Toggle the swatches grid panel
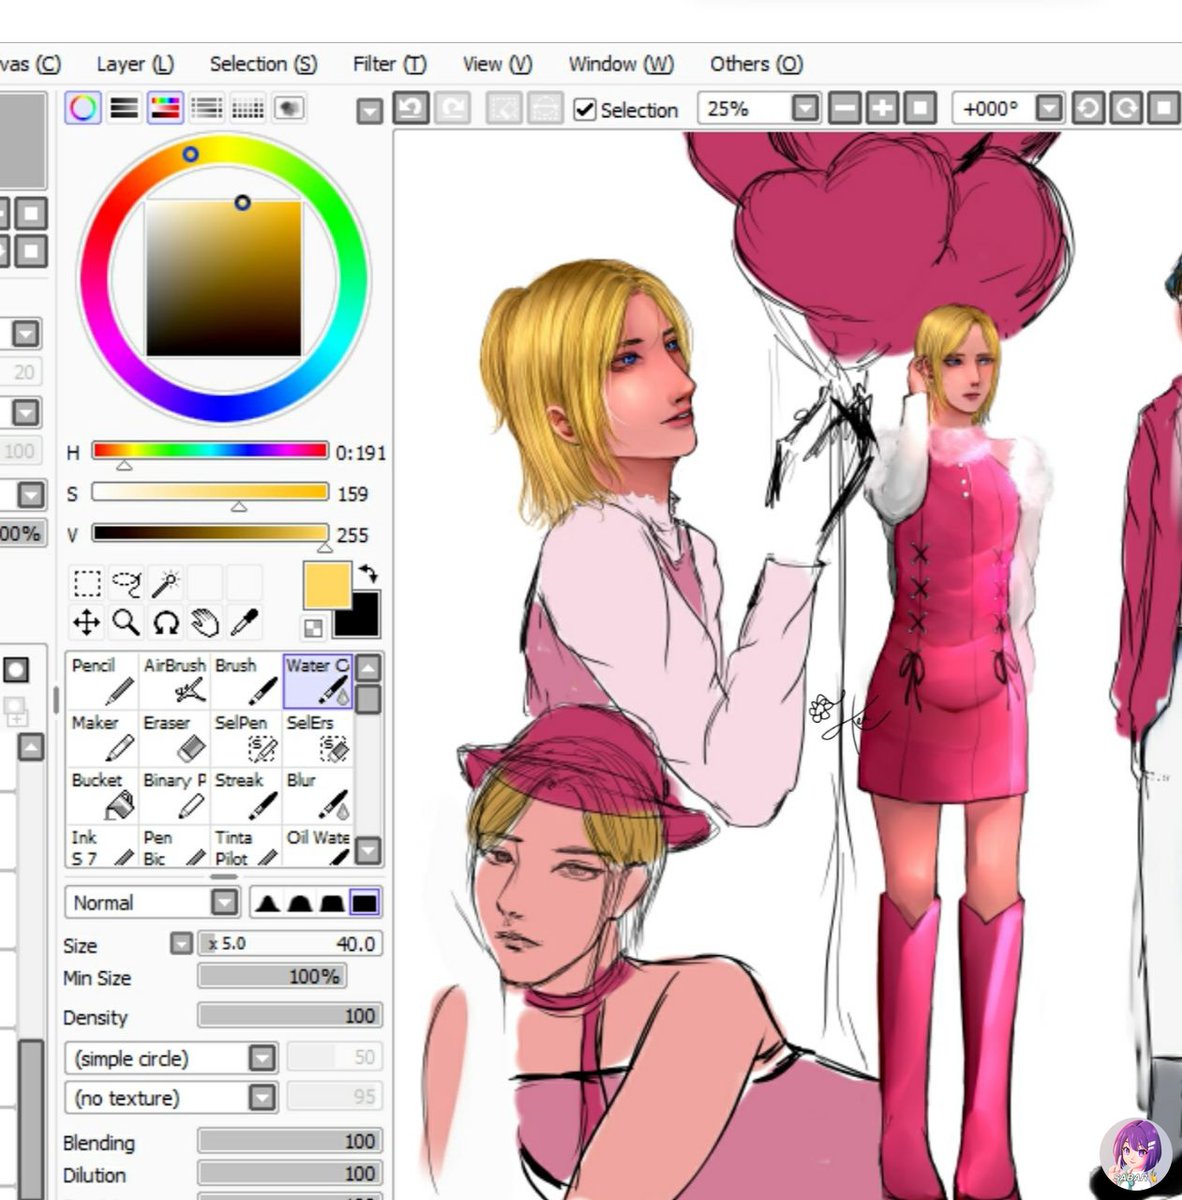This screenshot has height=1200, width=1182. click(x=247, y=107)
